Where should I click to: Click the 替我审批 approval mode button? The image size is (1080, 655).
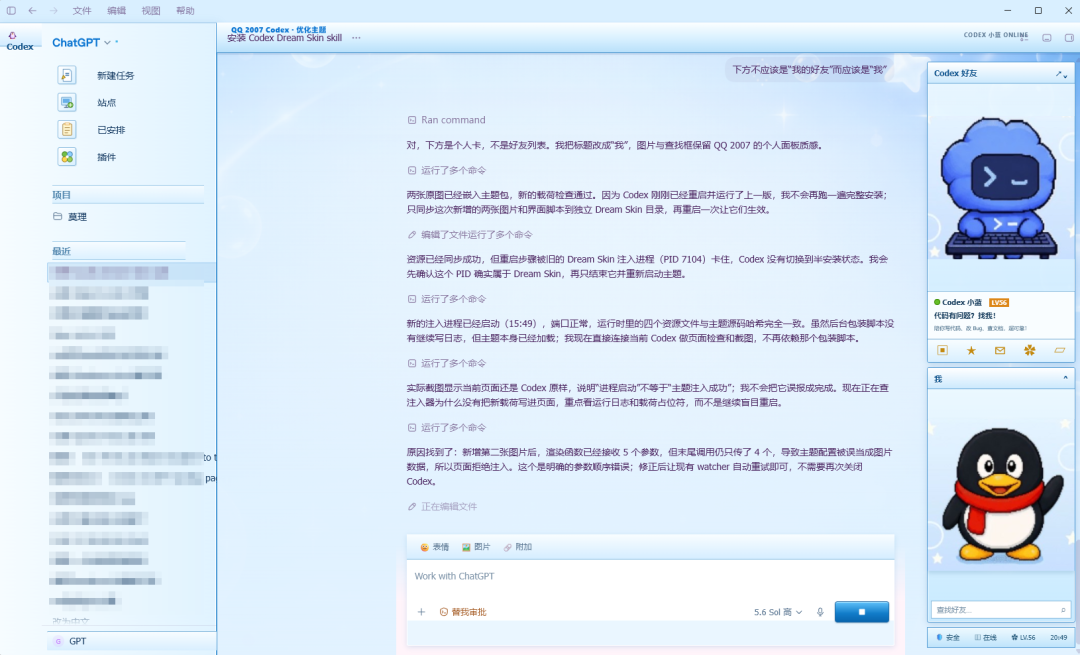(463, 612)
